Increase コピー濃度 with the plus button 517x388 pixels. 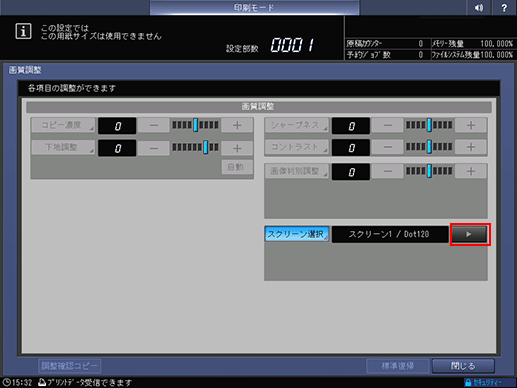(237, 125)
